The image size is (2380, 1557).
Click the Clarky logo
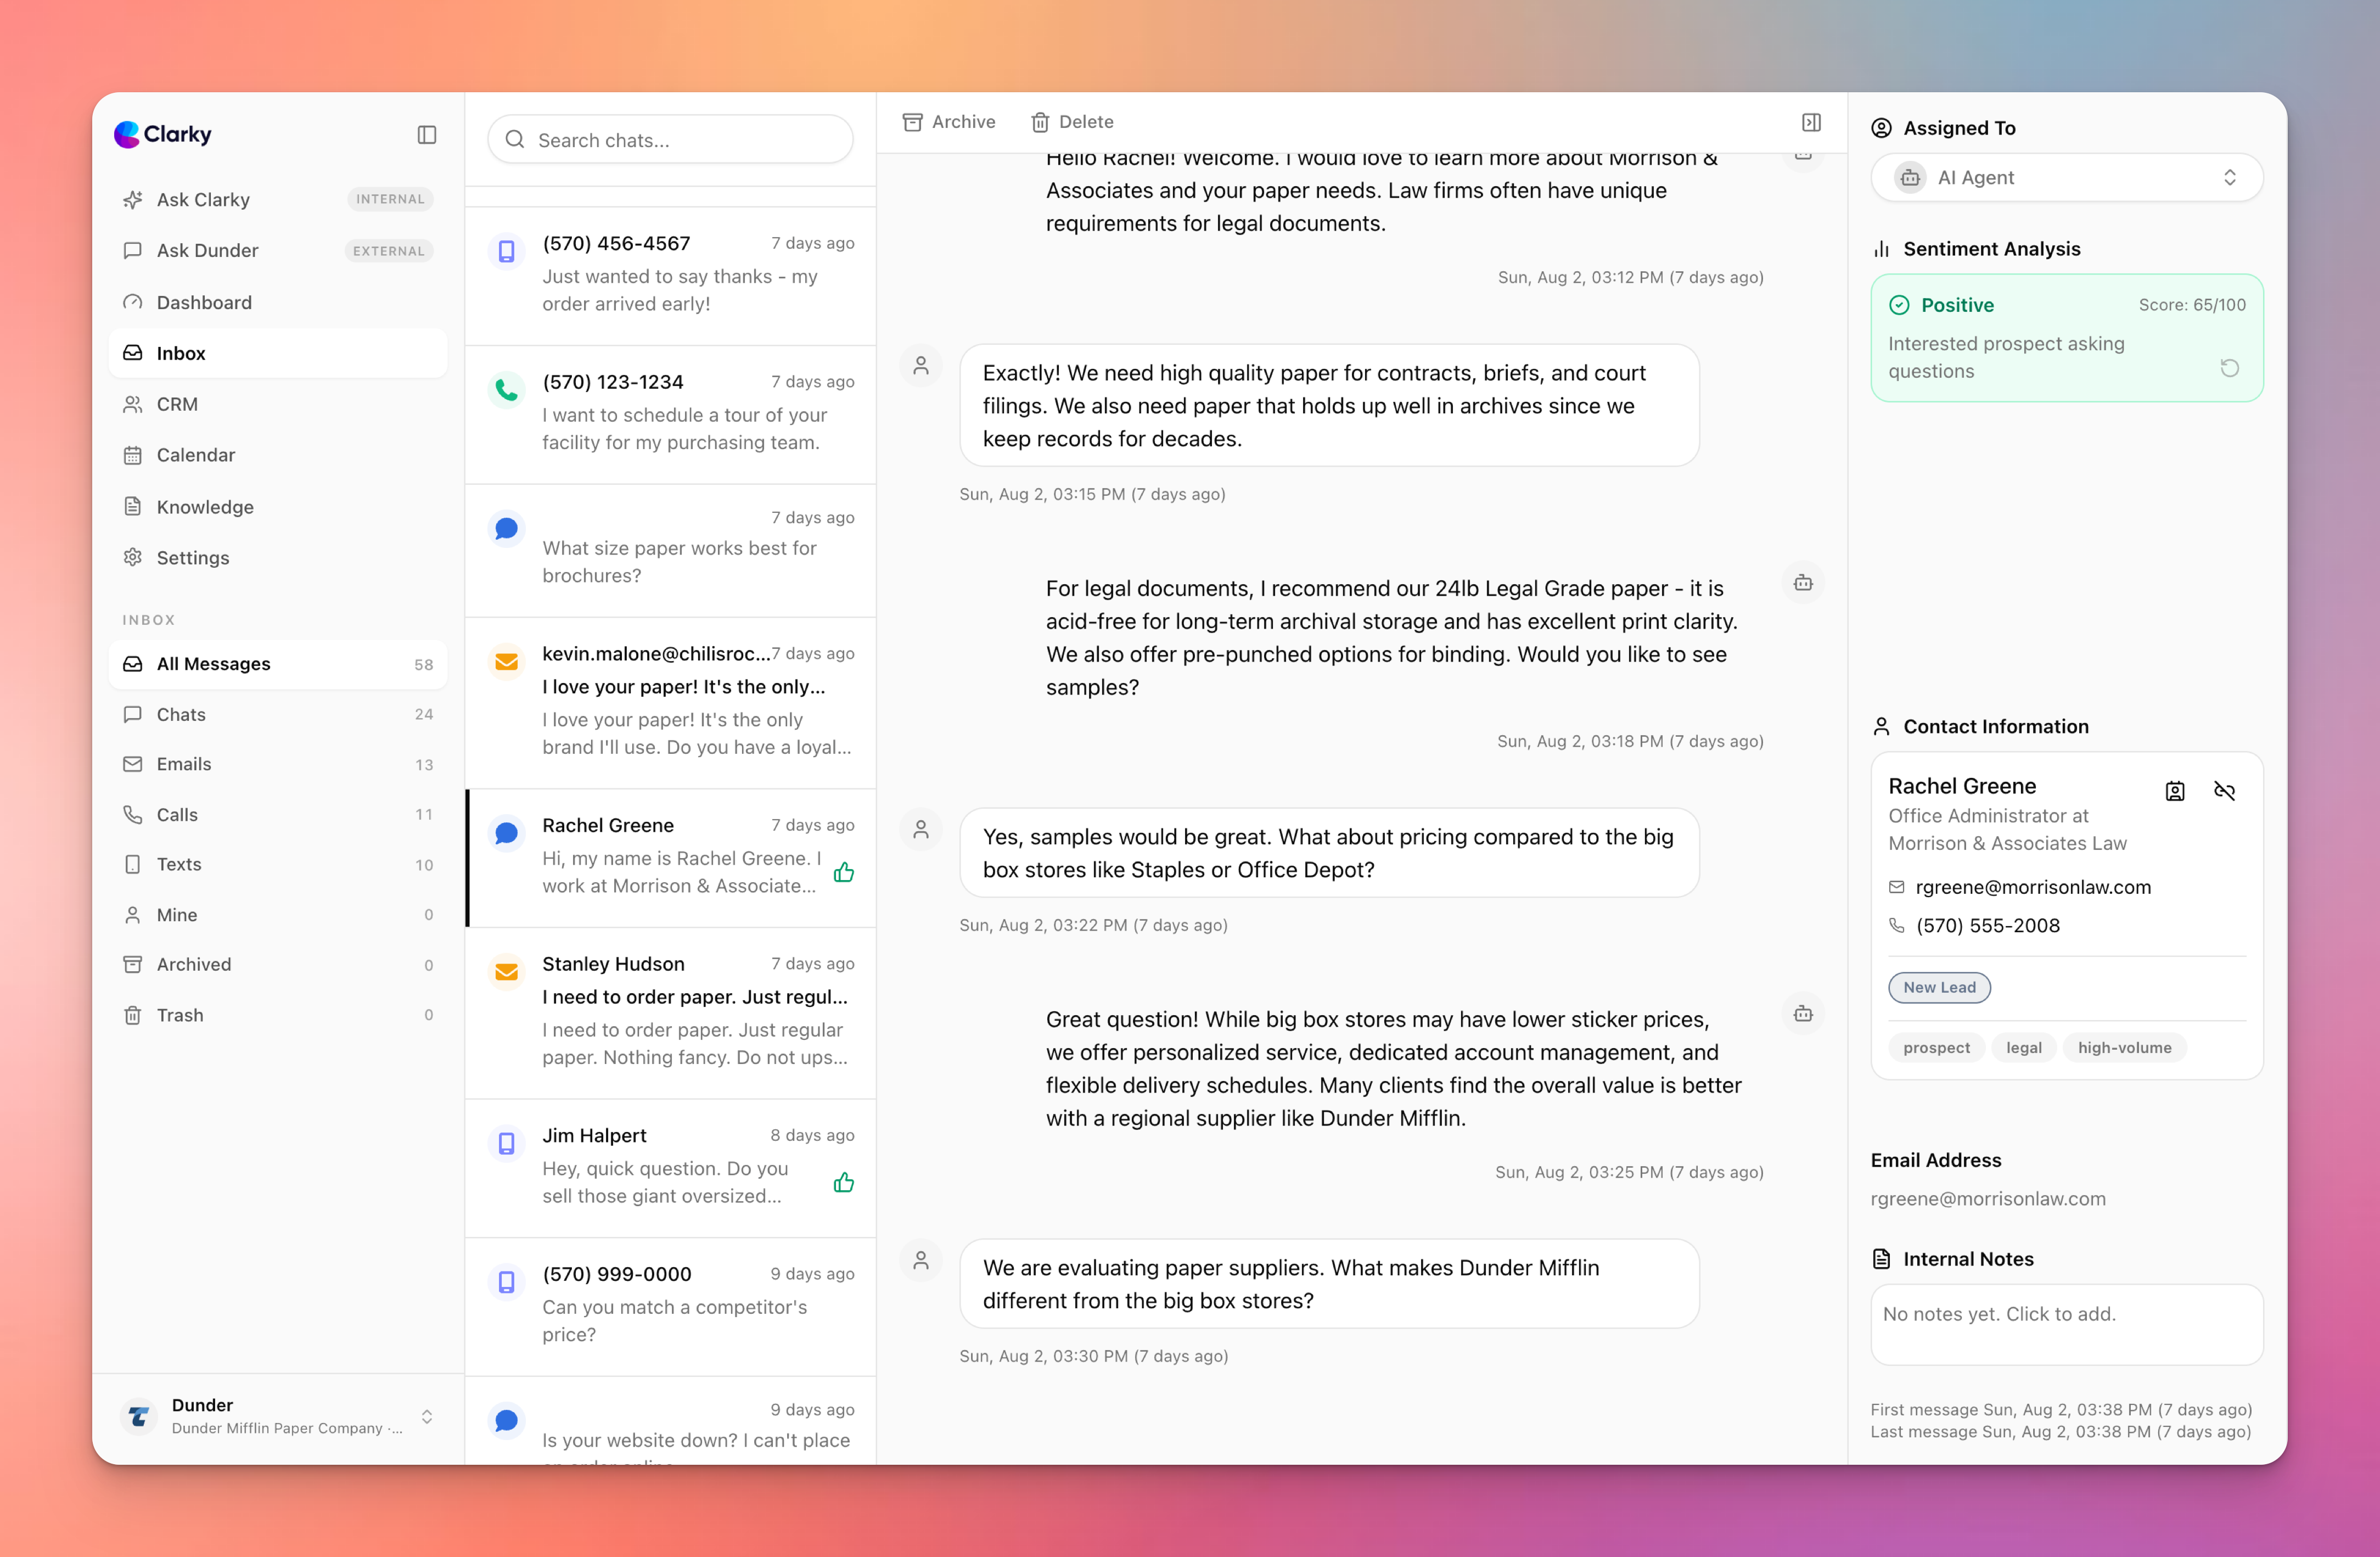[x=163, y=134]
